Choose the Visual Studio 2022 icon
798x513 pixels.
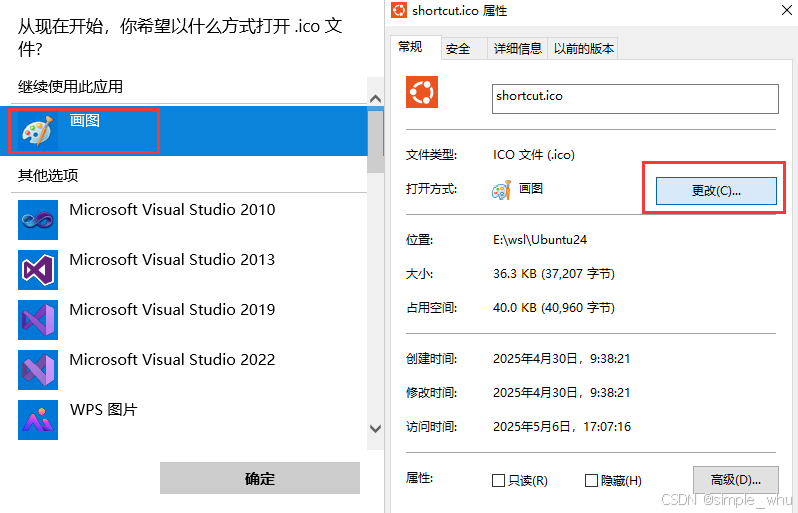[38, 370]
